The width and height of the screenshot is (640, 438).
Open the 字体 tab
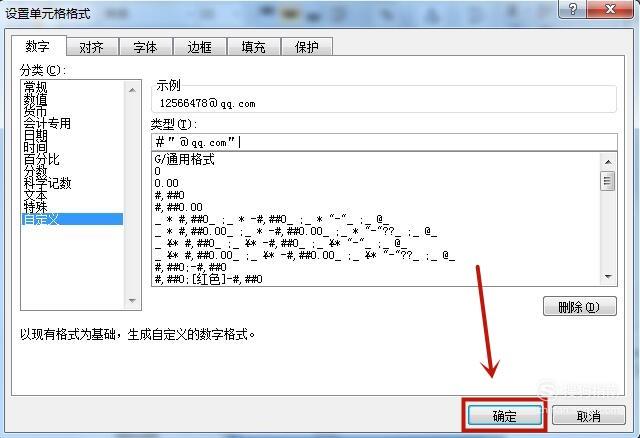146,47
